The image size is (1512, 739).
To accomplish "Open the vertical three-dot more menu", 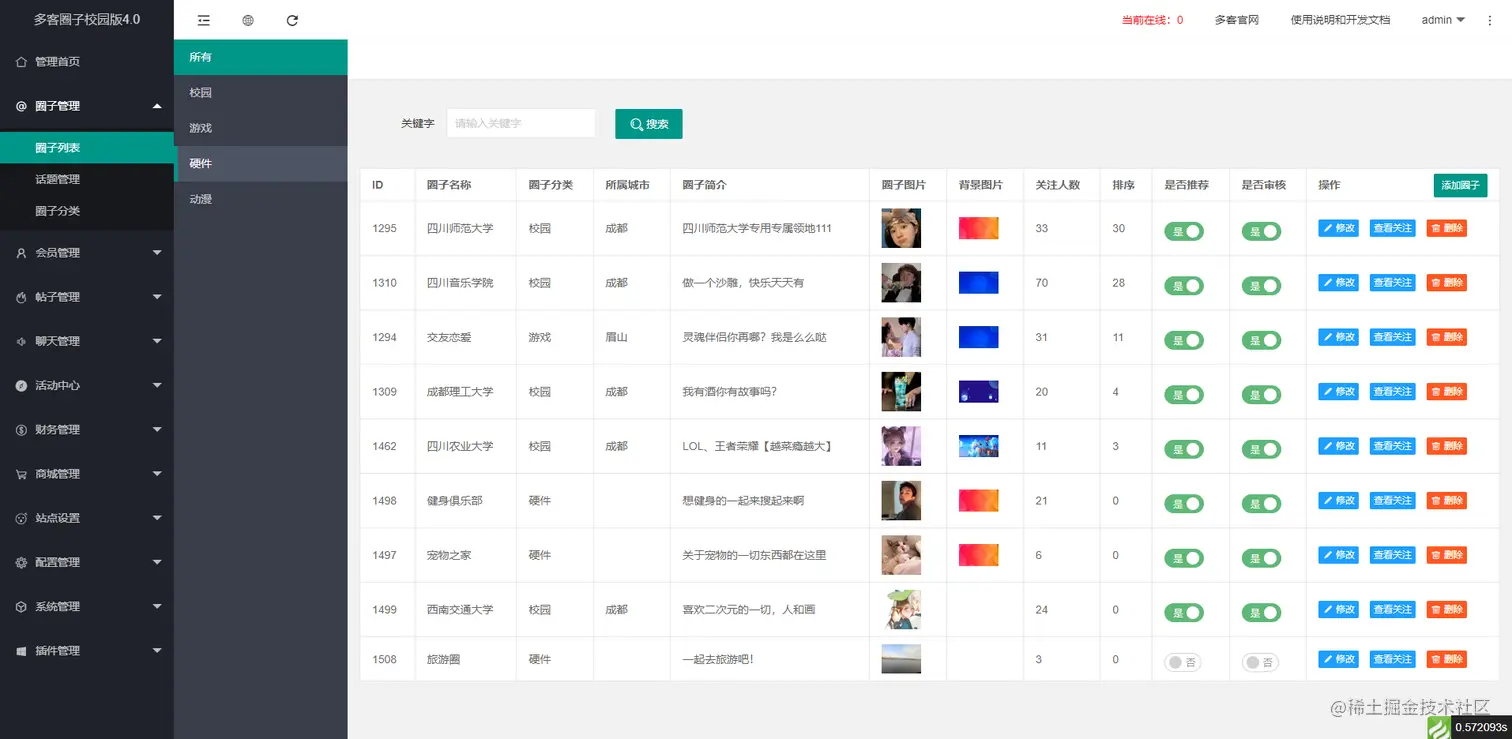I will point(1490,20).
